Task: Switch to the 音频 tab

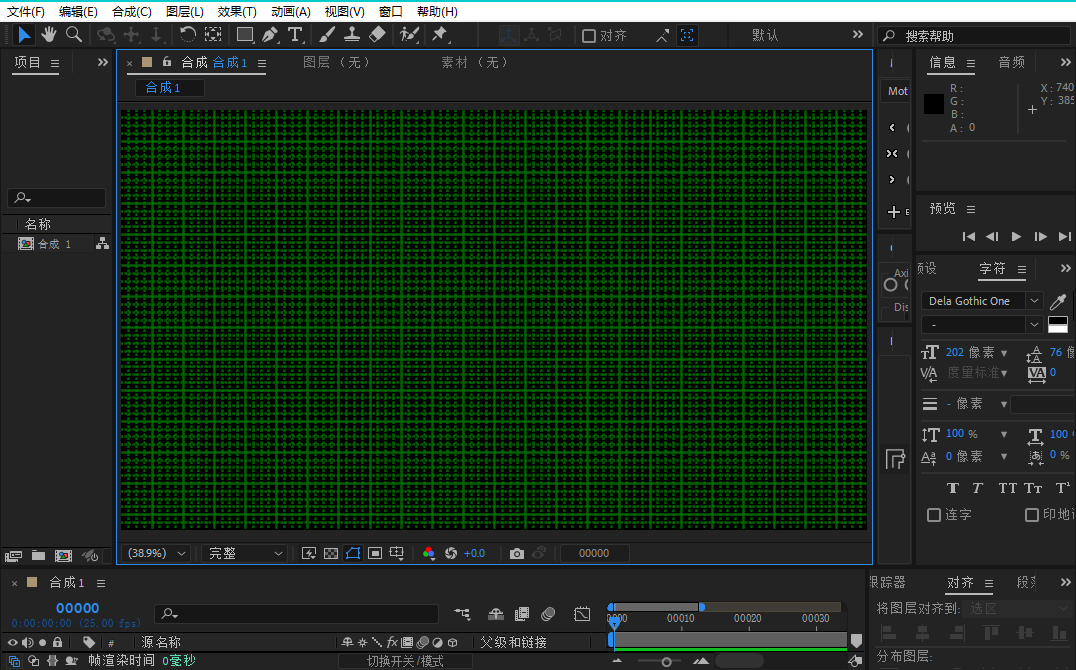Action: (1011, 62)
